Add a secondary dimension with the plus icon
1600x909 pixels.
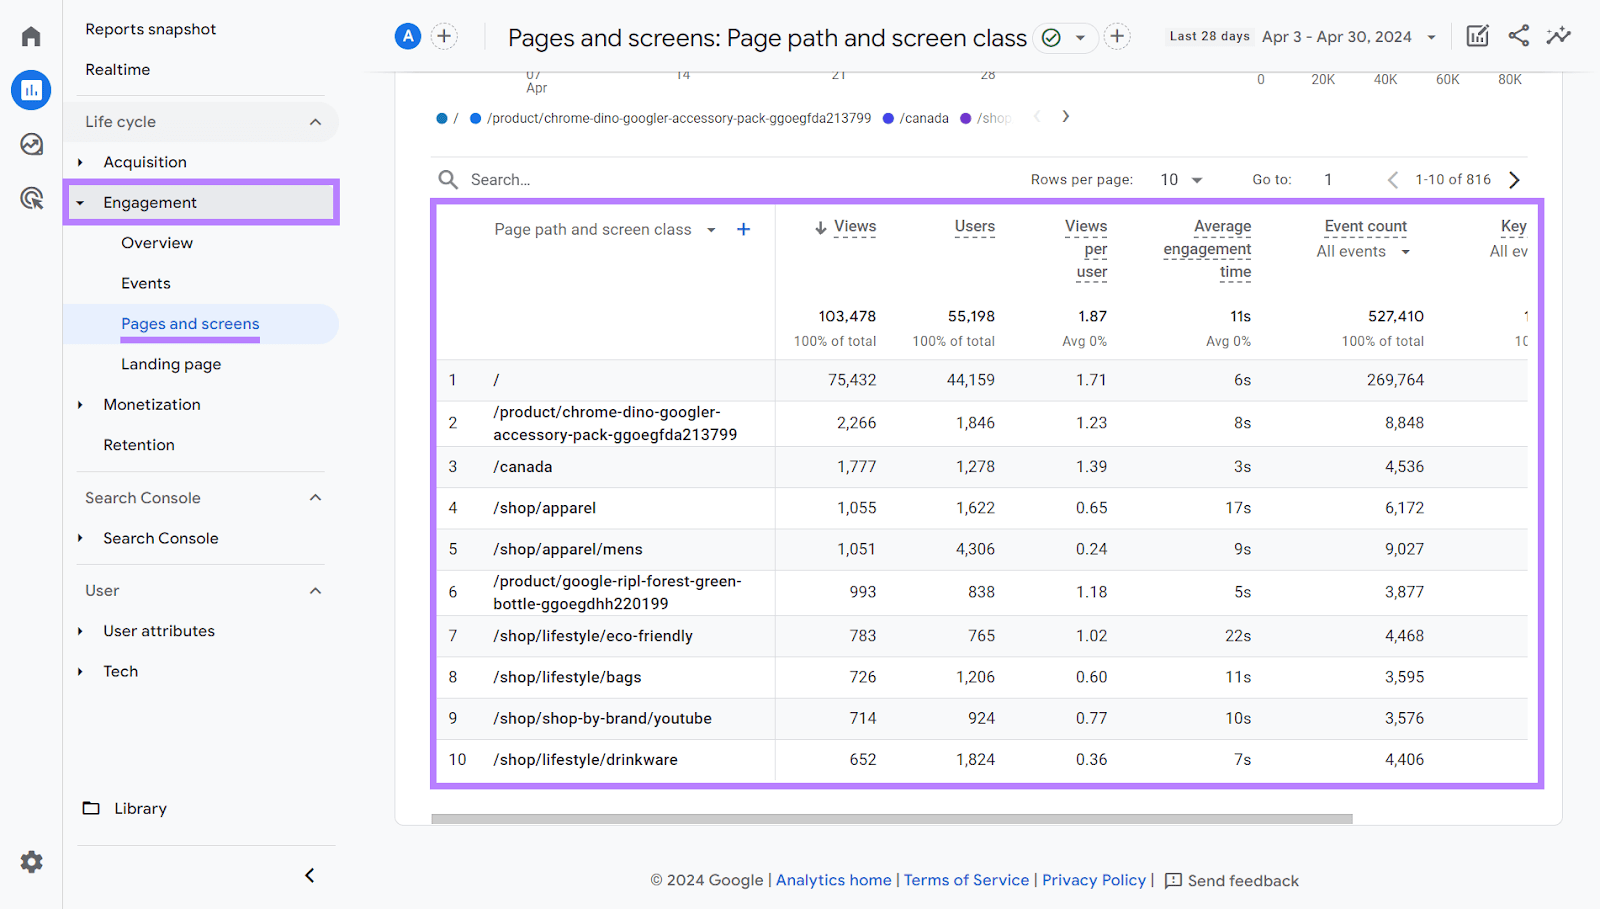[x=744, y=229]
